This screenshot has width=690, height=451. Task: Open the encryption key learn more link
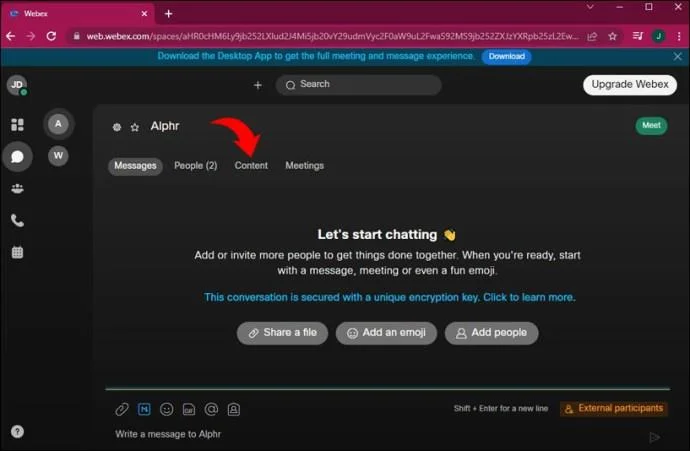389,297
